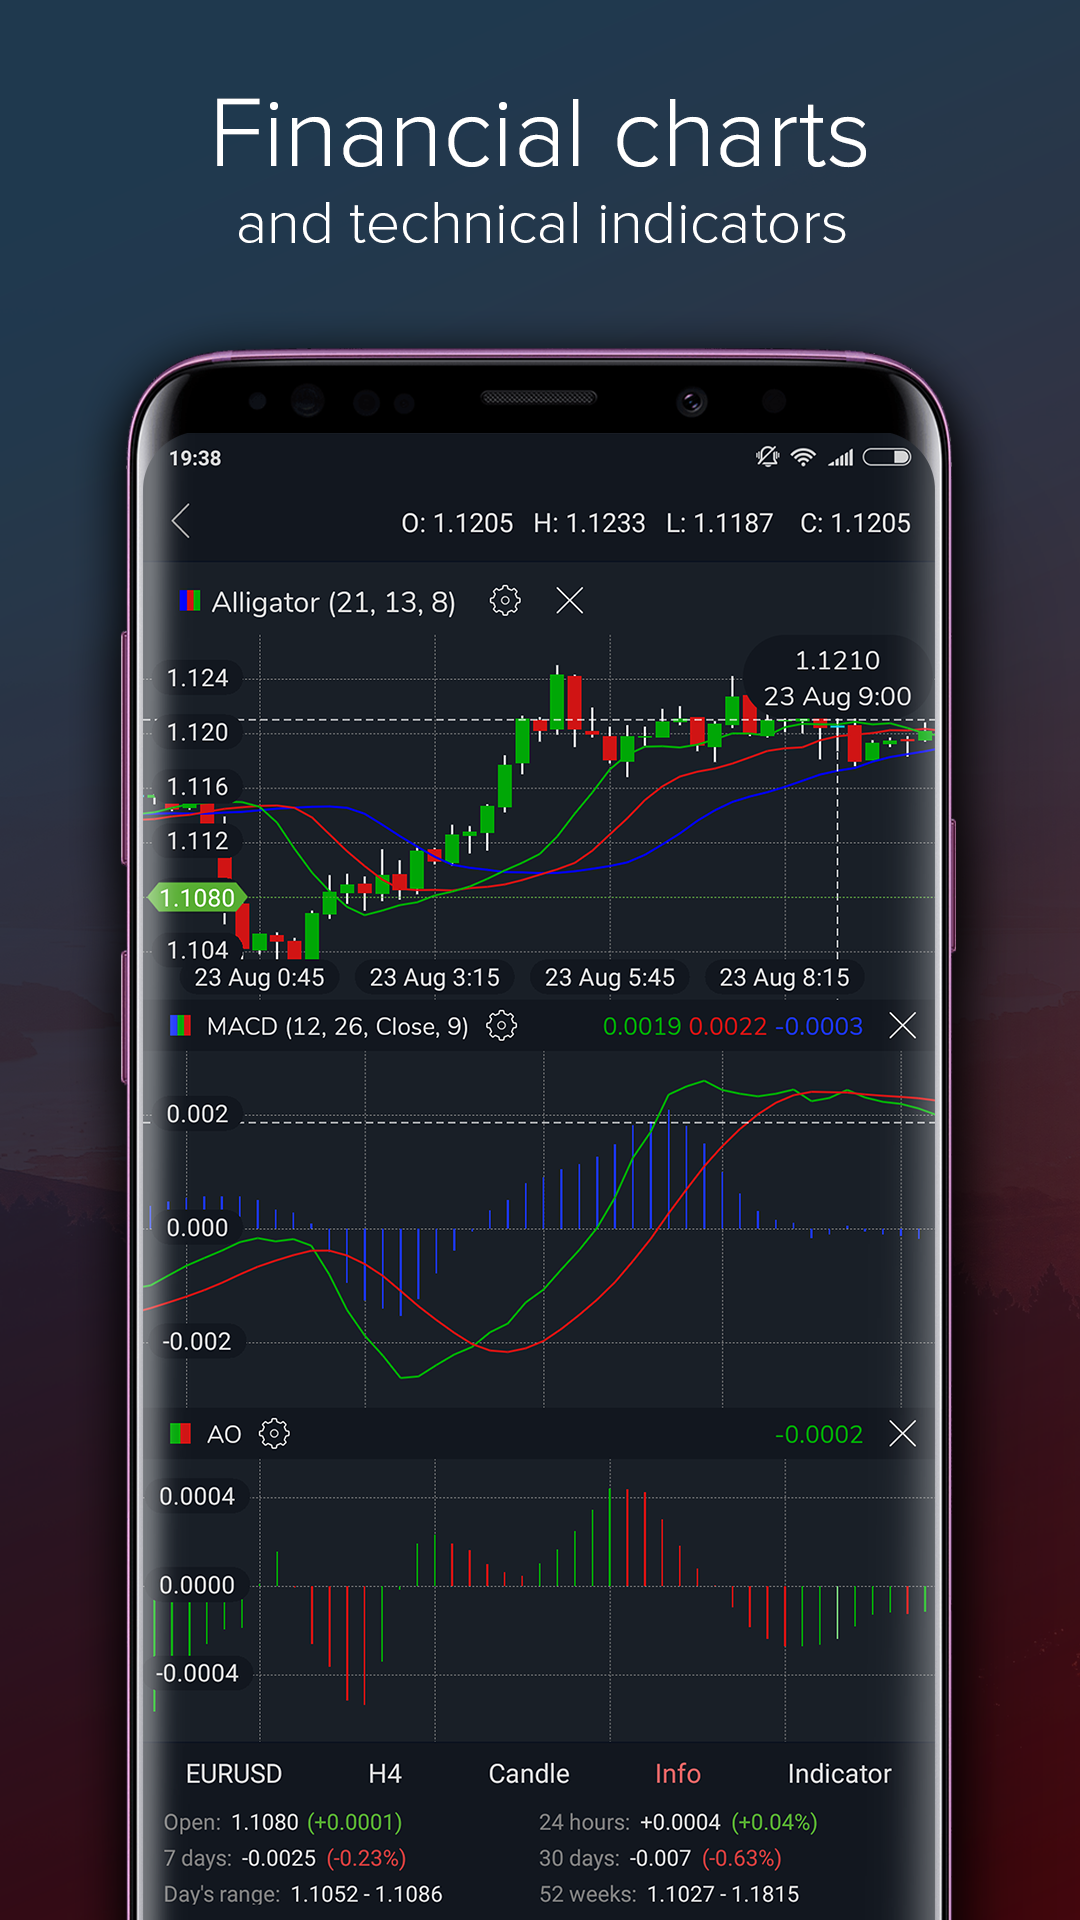The height and width of the screenshot is (1920, 1080).
Task: Tap the 'L: 1.1187' low value
Action: tap(720, 523)
